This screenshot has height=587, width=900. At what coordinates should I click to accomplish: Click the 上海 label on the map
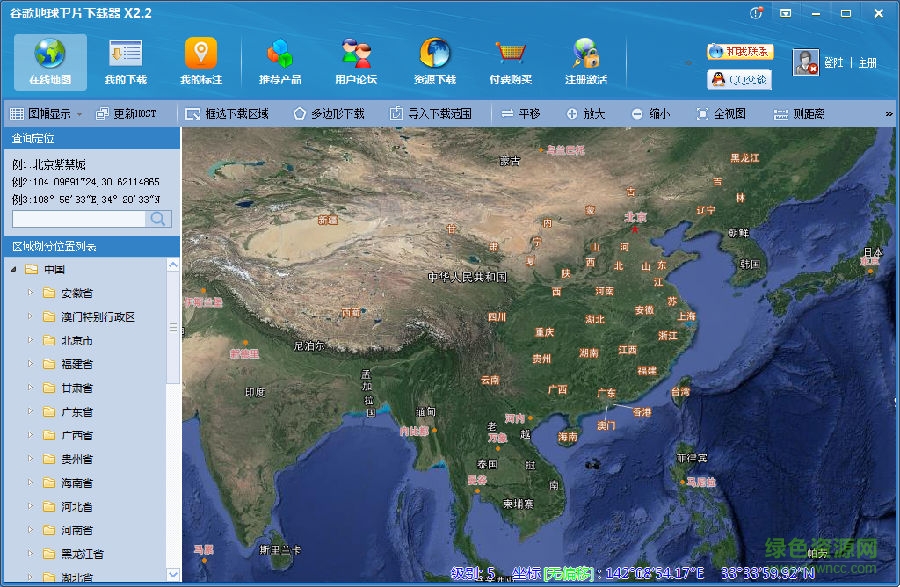686,316
